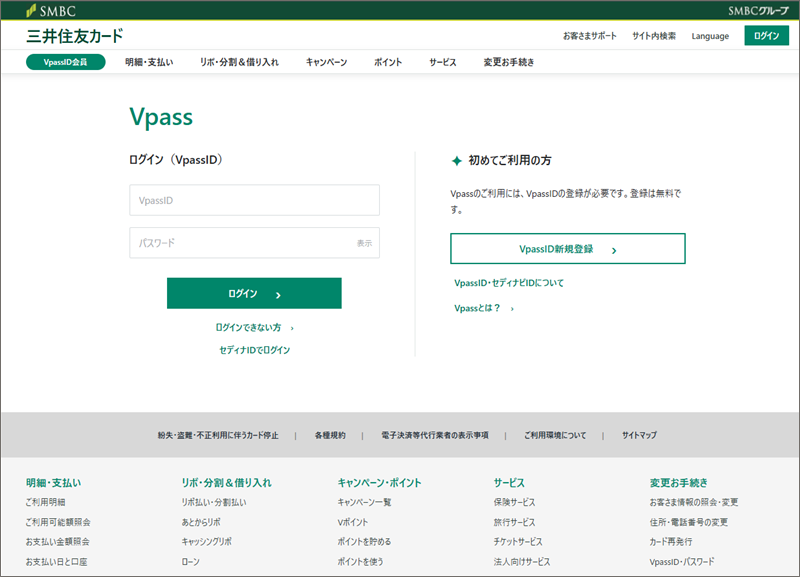Click the VpassID新規登録 button
Screen dimensions: 800x577
567,249
